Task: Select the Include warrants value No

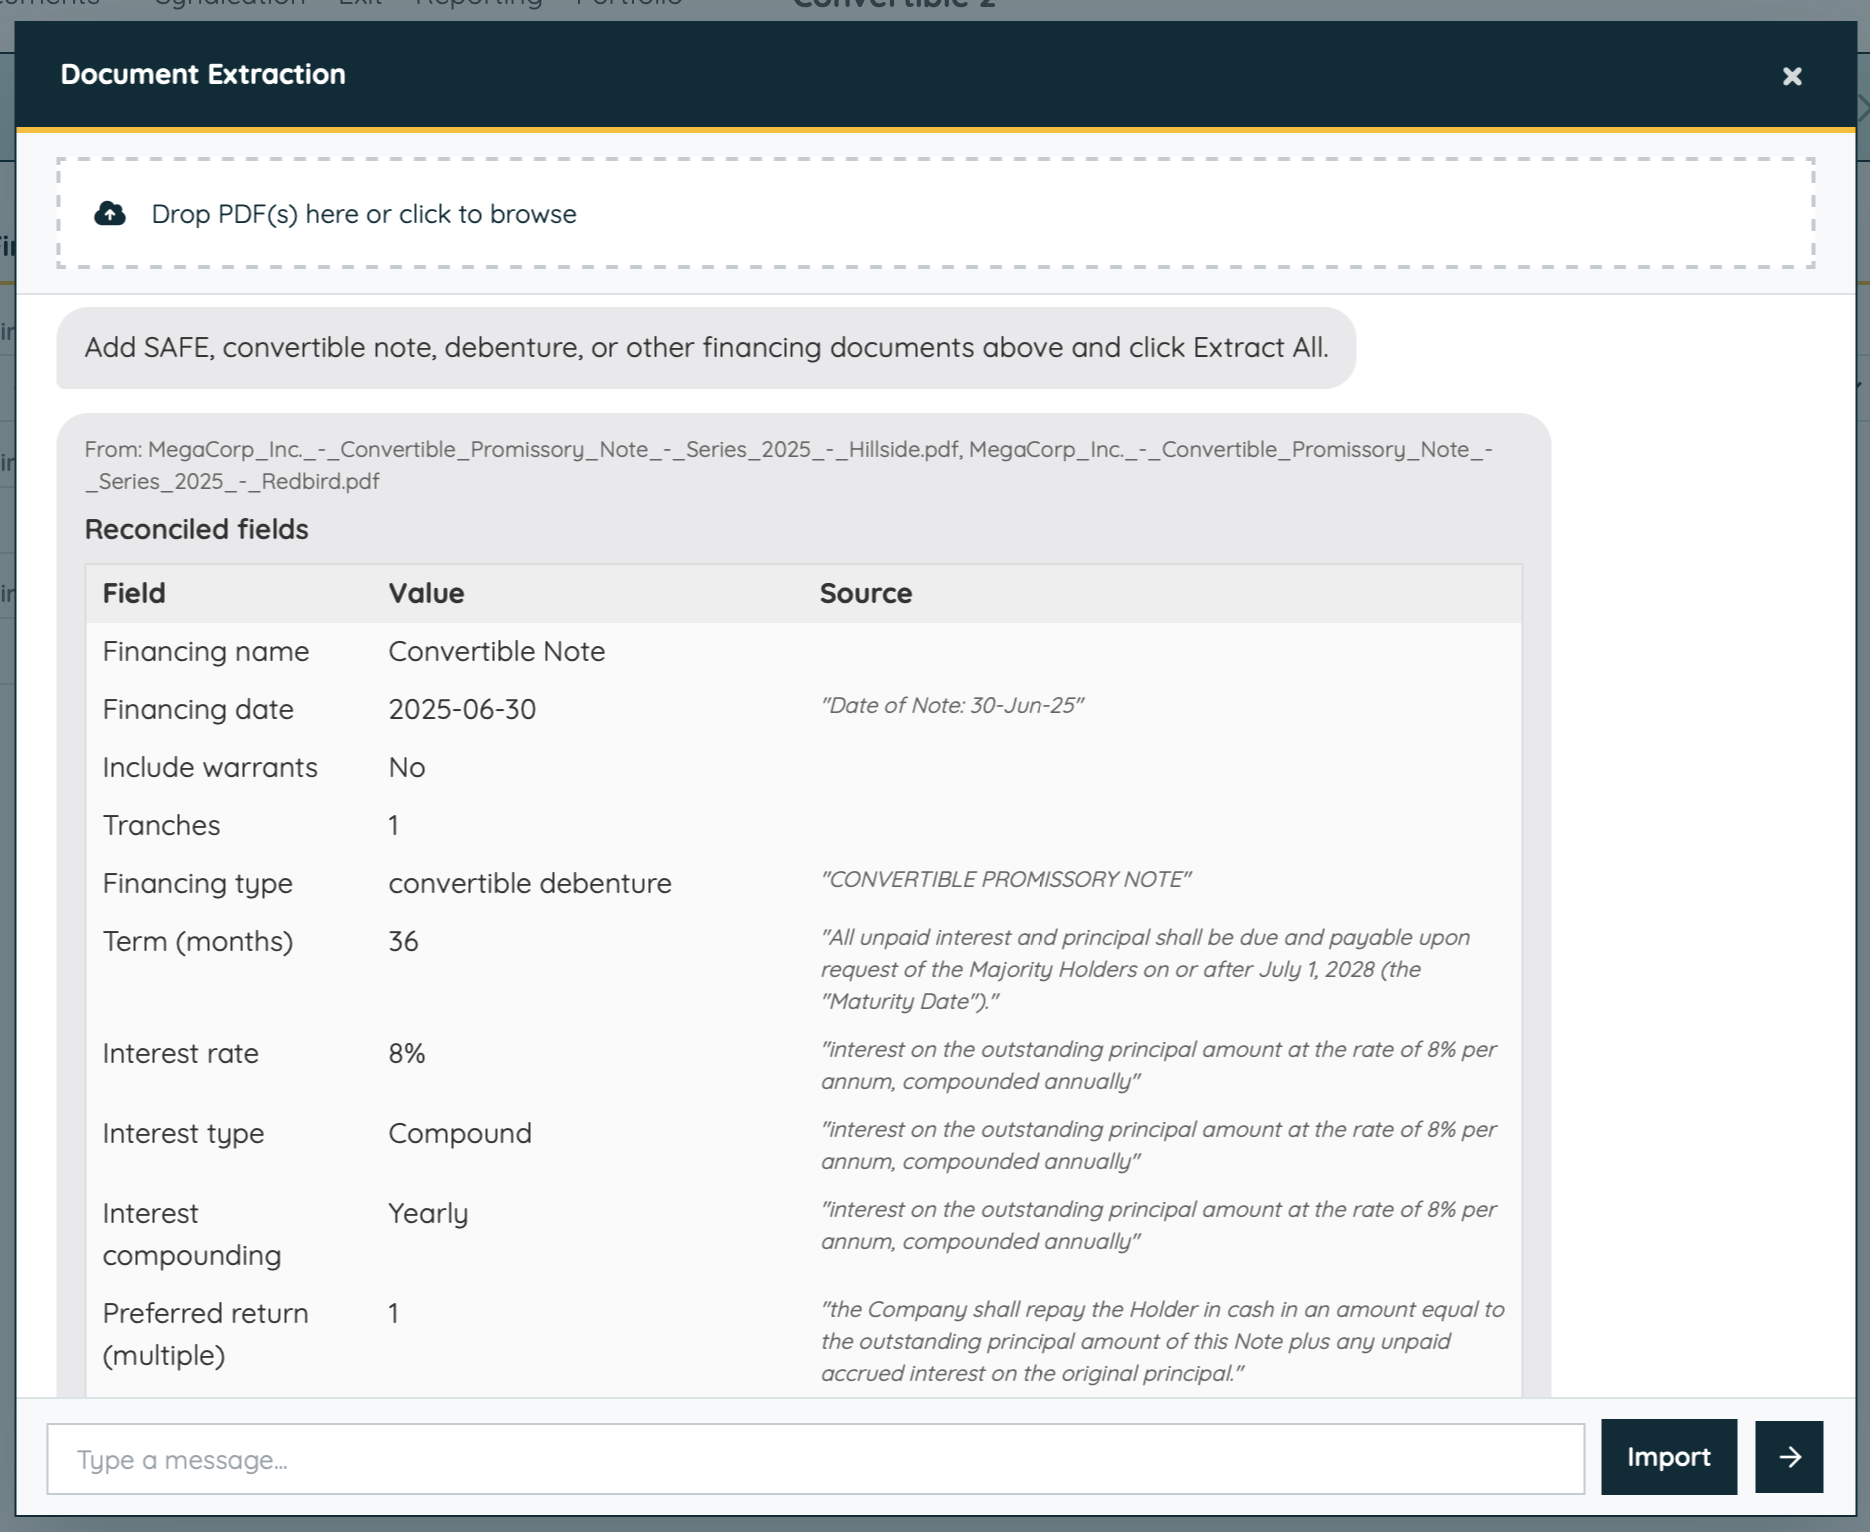Action: point(407,767)
